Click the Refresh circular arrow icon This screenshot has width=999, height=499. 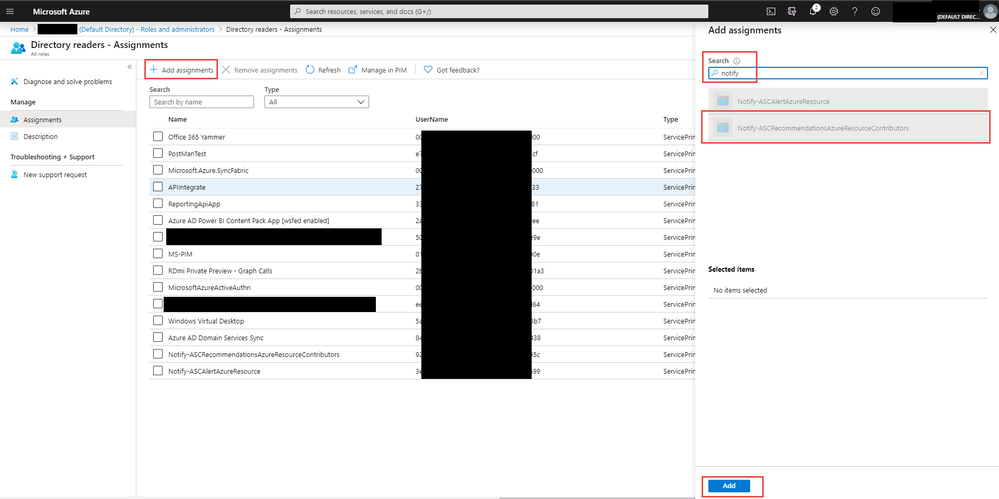click(x=310, y=69)
